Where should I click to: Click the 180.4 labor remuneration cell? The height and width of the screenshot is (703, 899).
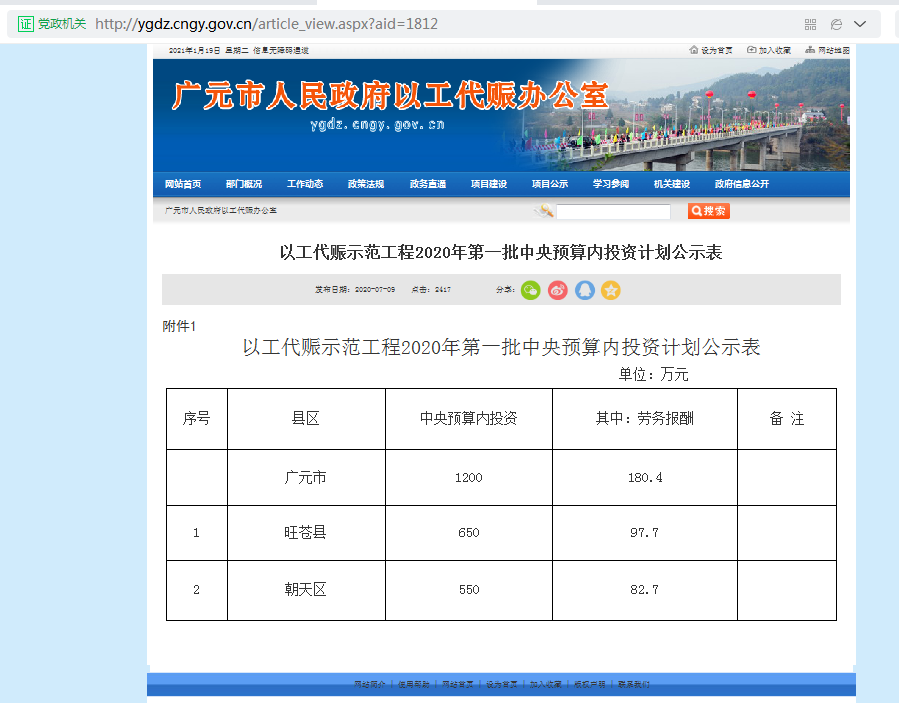pos(645,478)
